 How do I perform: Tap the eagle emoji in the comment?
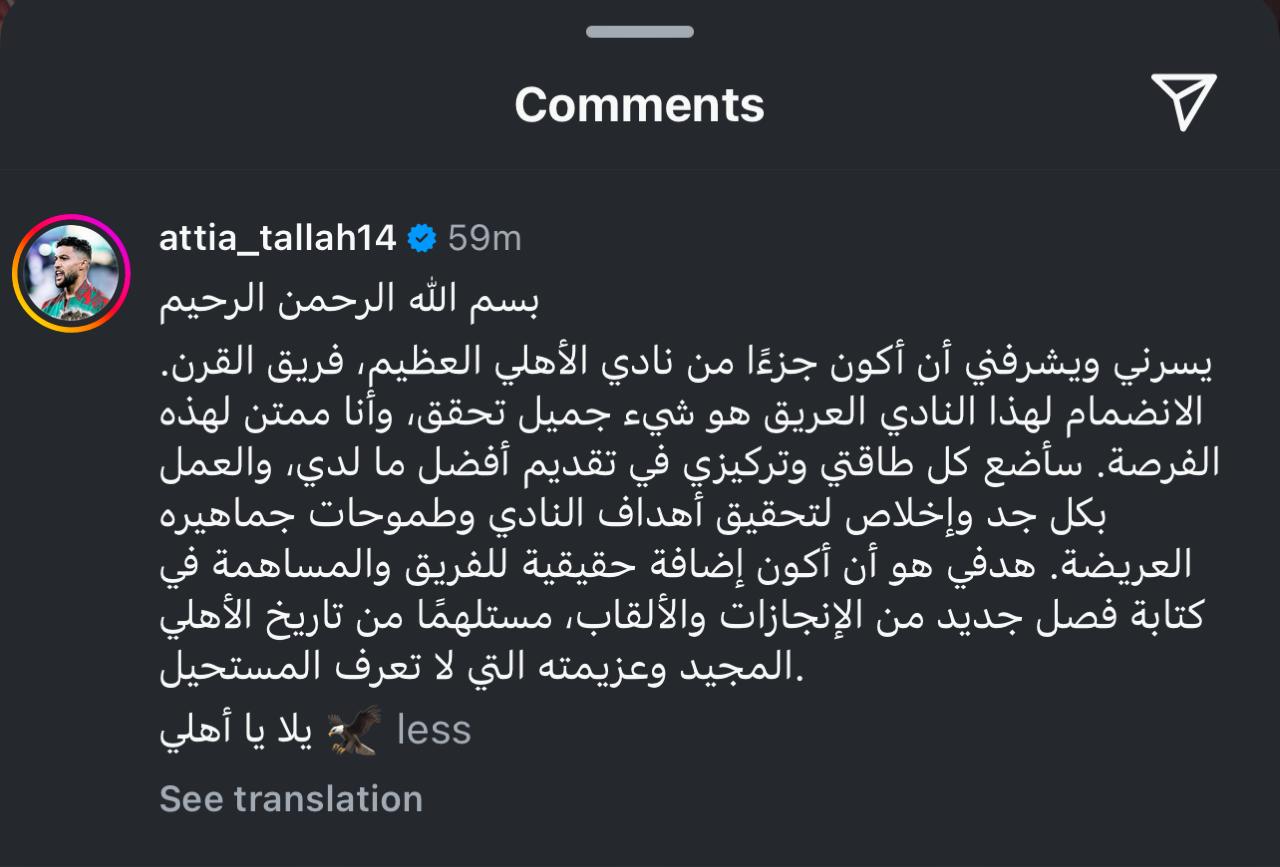355,730
